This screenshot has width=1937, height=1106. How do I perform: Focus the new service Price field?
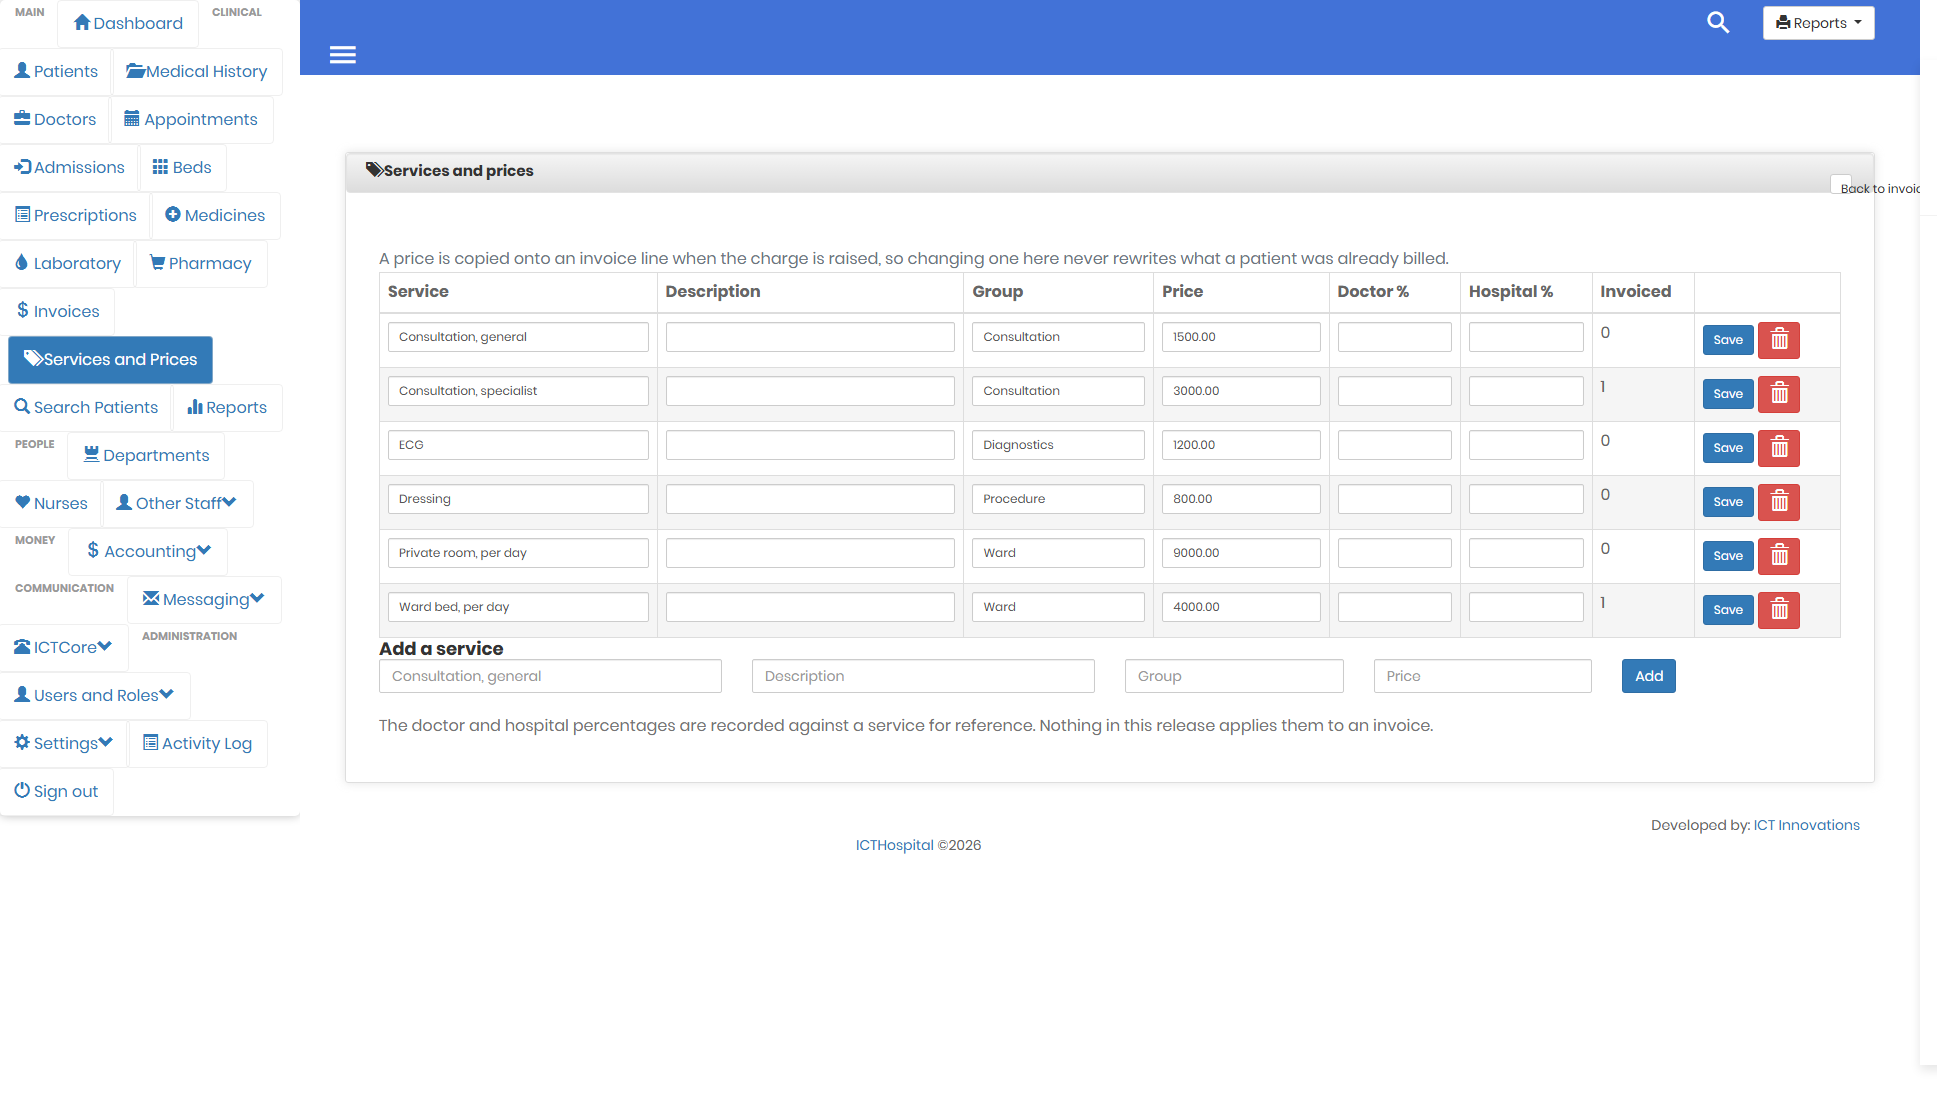coord(1482,676)
